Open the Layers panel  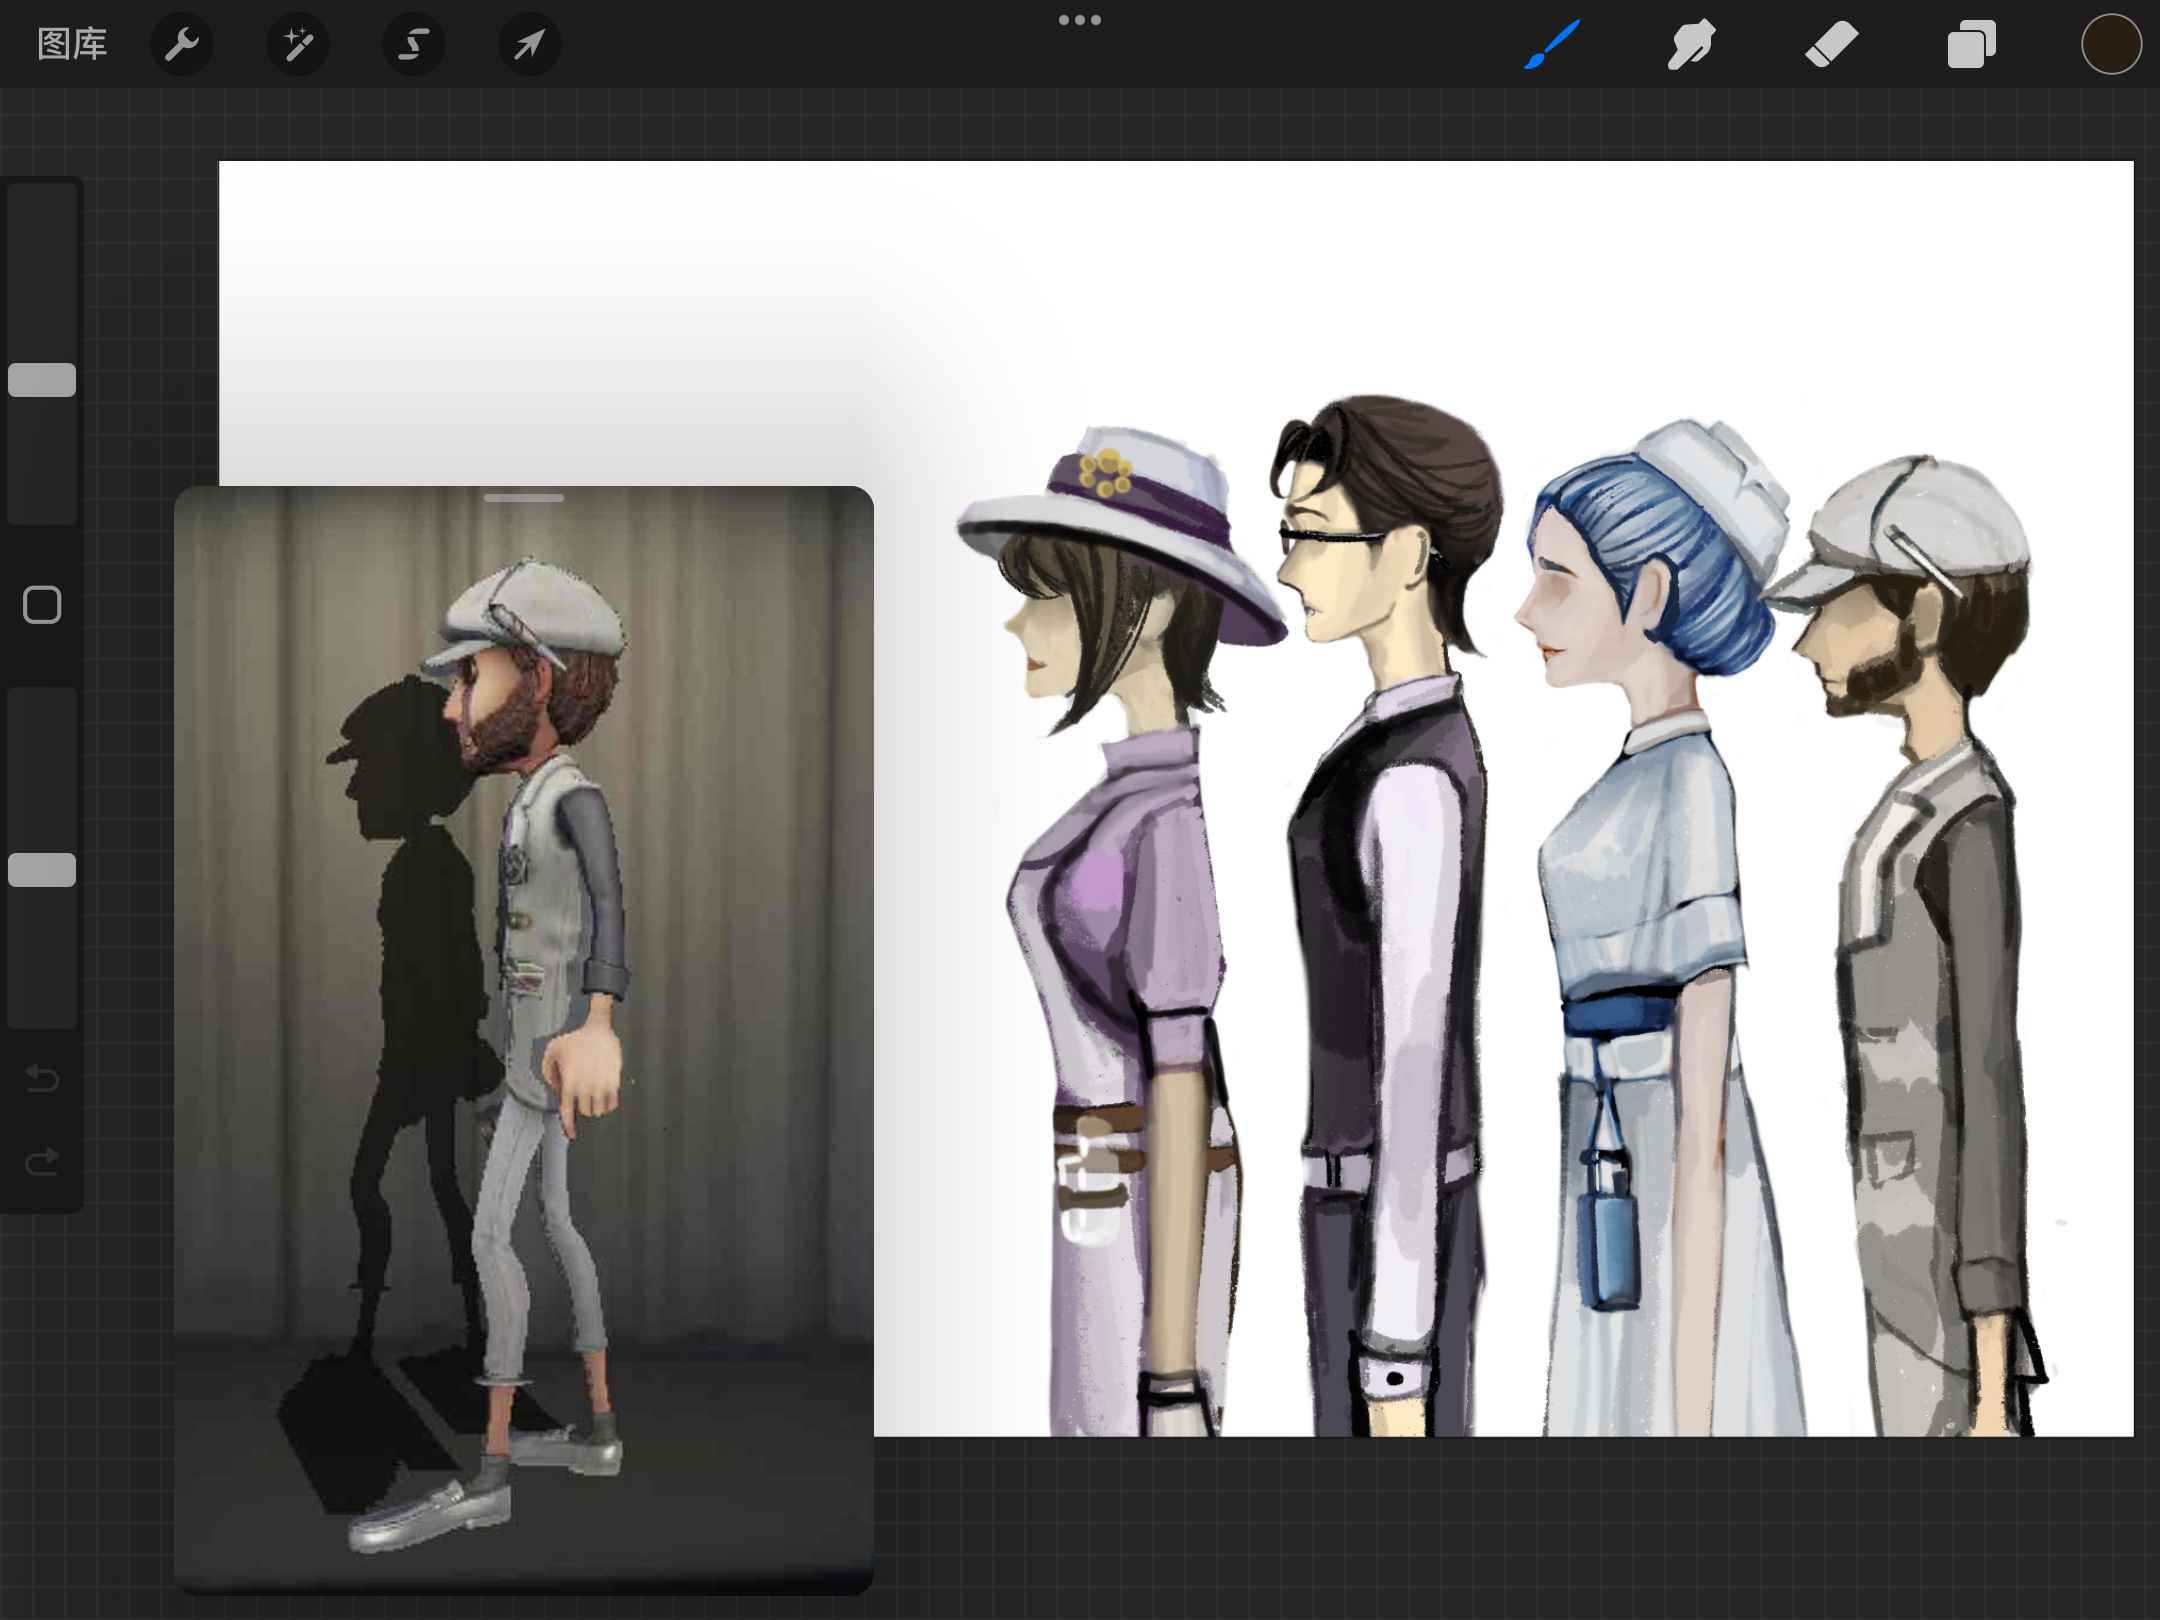(x=1972, y=44)
